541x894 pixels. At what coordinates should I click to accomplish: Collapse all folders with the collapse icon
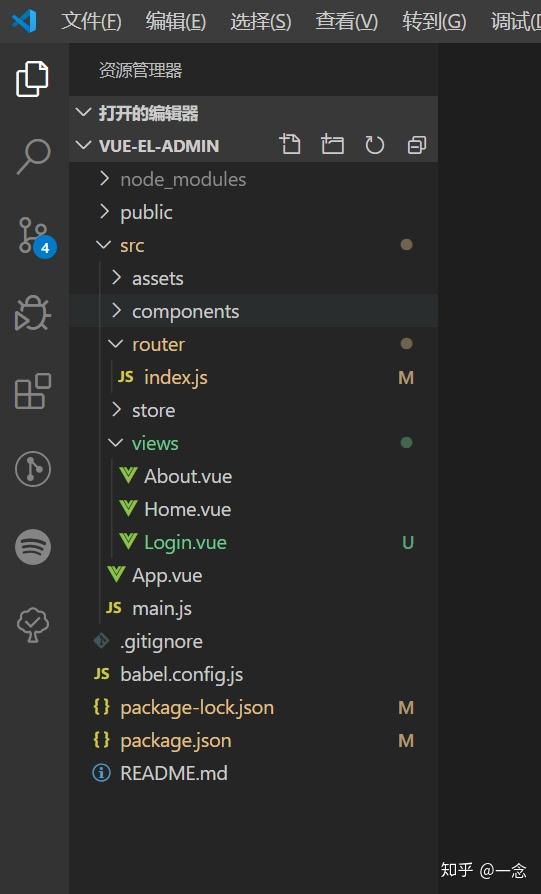click(x=417, y=145)
